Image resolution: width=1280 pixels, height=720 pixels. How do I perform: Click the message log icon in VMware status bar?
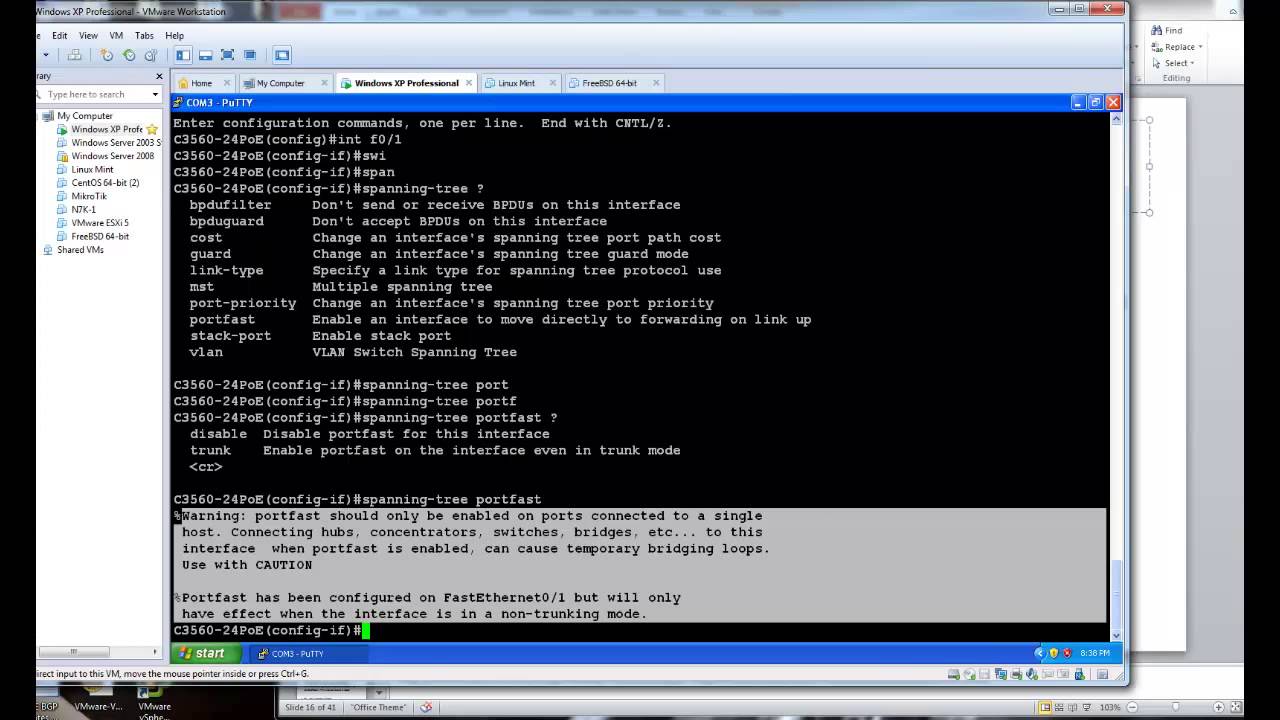1103,674
